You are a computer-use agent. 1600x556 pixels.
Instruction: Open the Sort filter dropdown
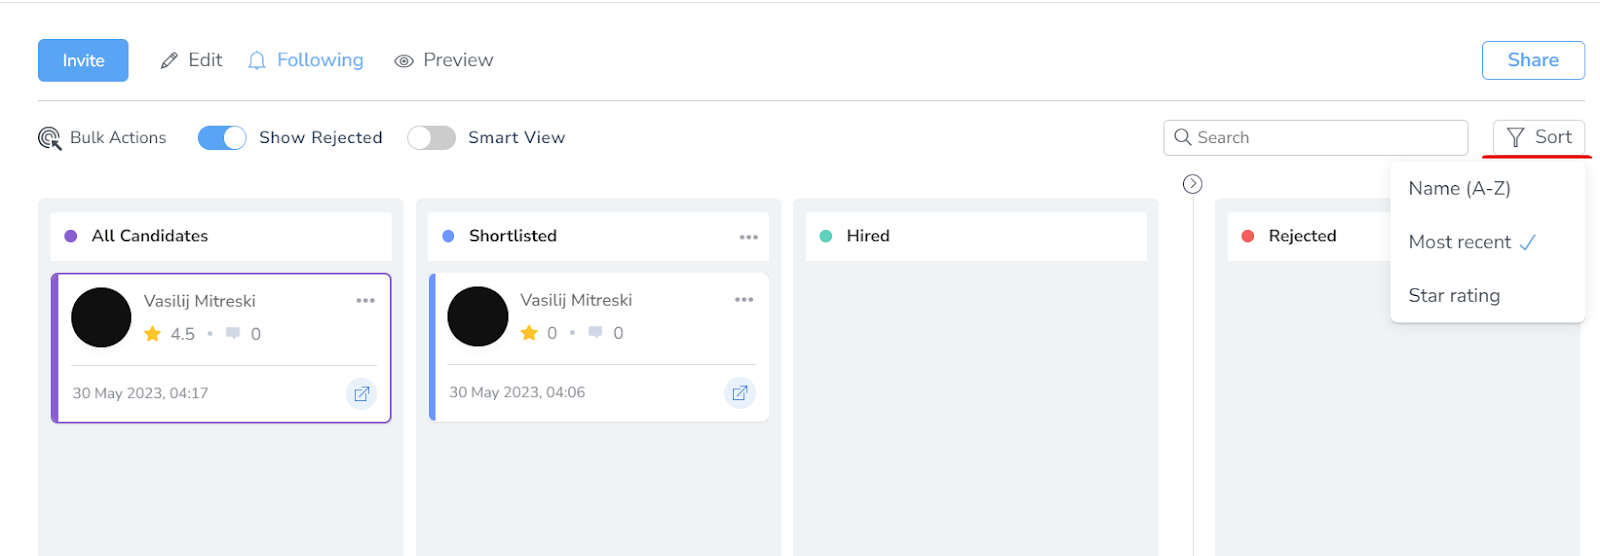click(x=1538, y=137)
